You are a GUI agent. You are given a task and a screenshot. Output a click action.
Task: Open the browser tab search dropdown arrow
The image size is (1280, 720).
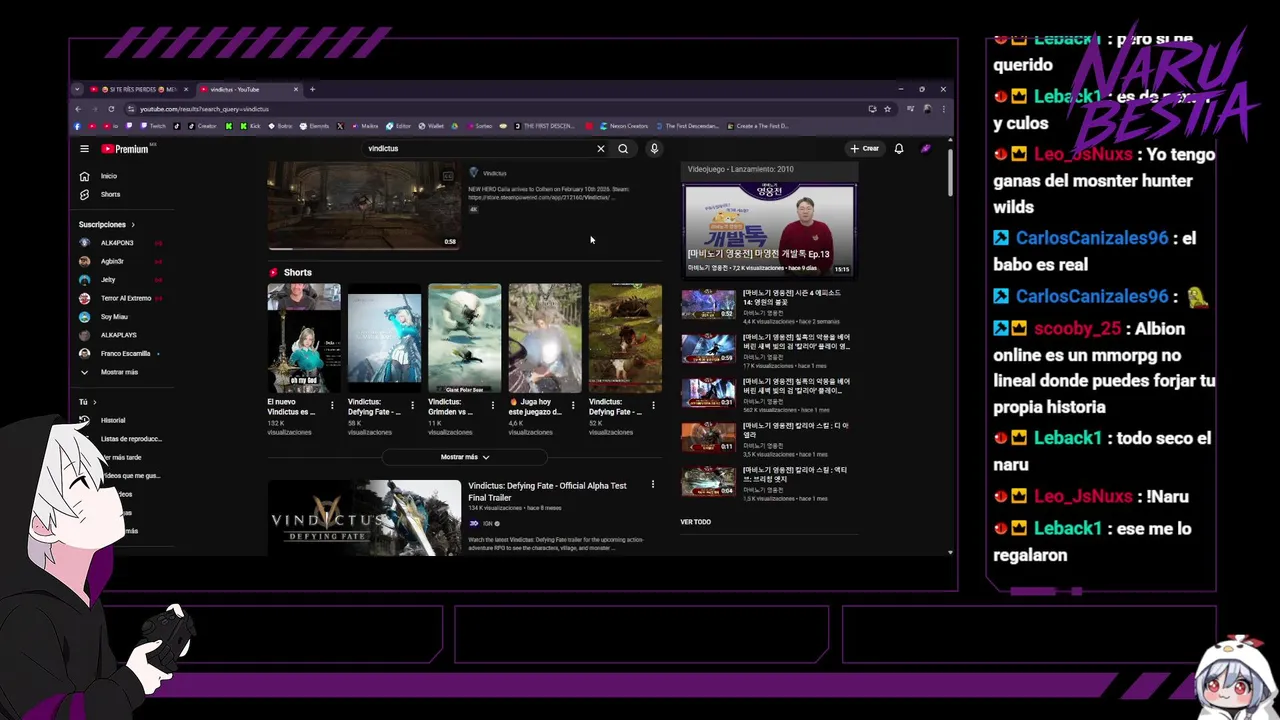[77, 89]
